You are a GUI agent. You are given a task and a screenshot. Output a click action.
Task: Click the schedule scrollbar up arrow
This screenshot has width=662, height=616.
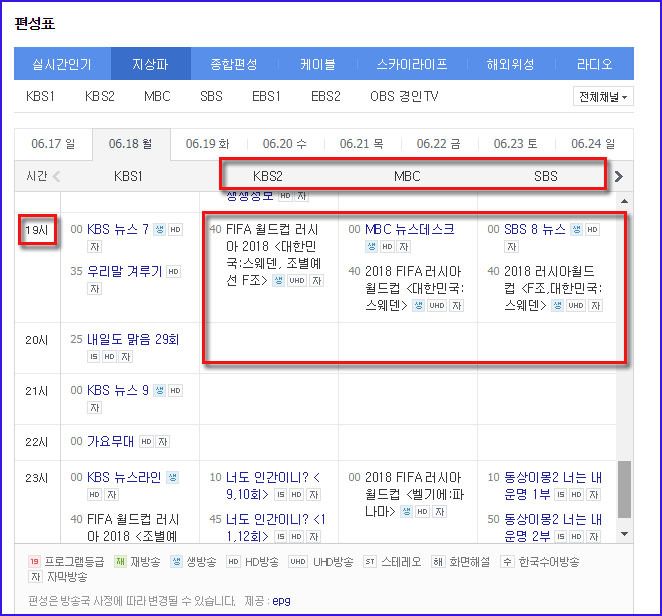point(624,201)
